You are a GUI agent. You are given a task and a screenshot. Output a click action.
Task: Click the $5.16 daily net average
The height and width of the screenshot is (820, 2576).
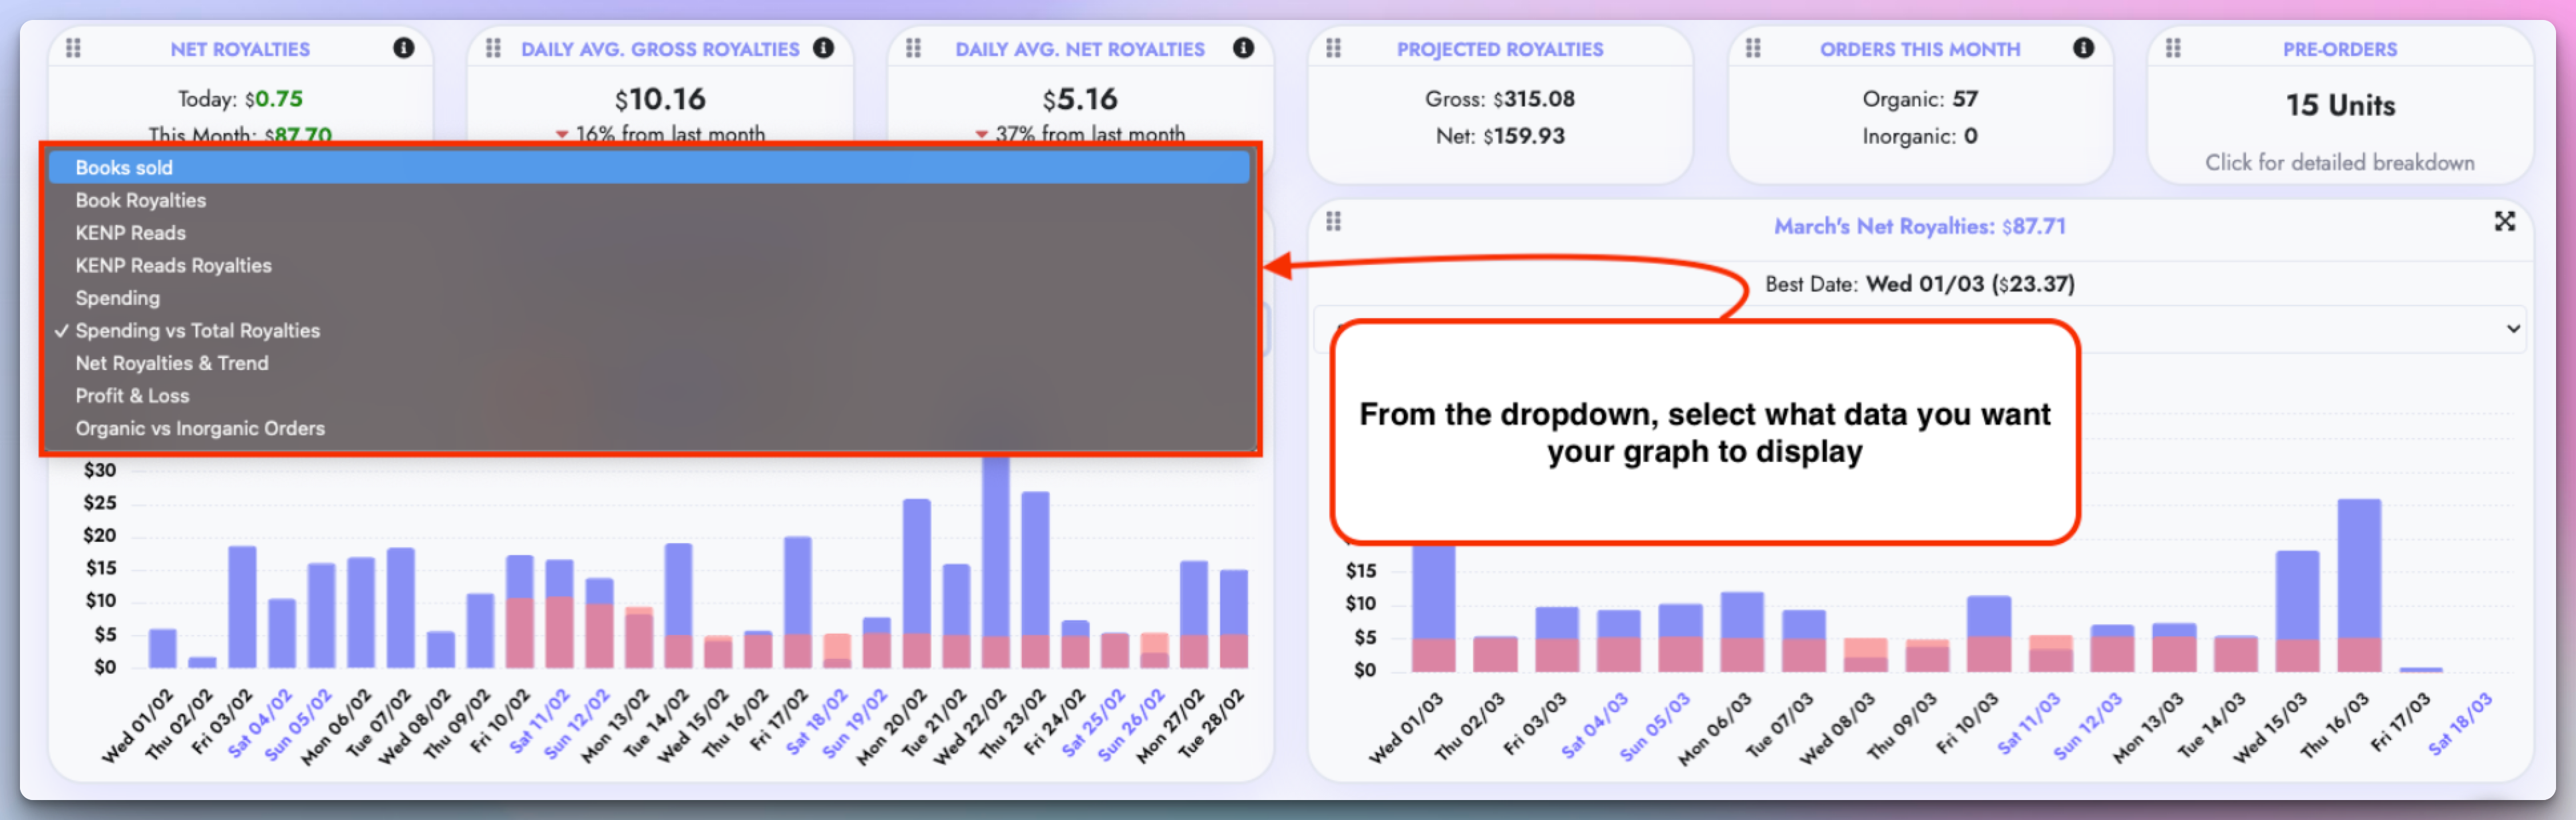1080,99
